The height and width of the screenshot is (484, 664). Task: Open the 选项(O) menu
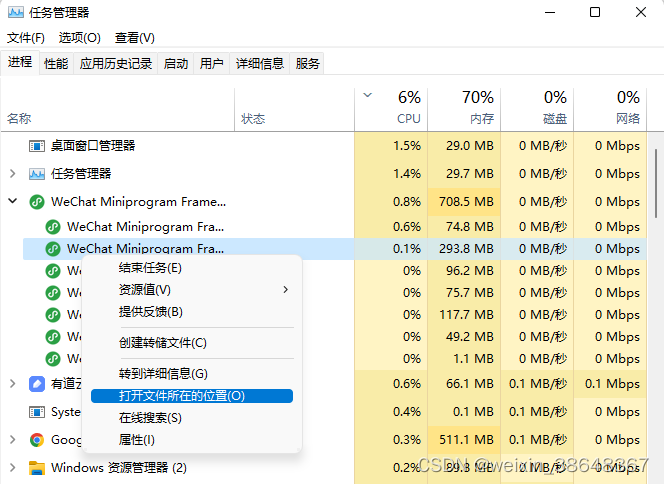click(80, 38)
